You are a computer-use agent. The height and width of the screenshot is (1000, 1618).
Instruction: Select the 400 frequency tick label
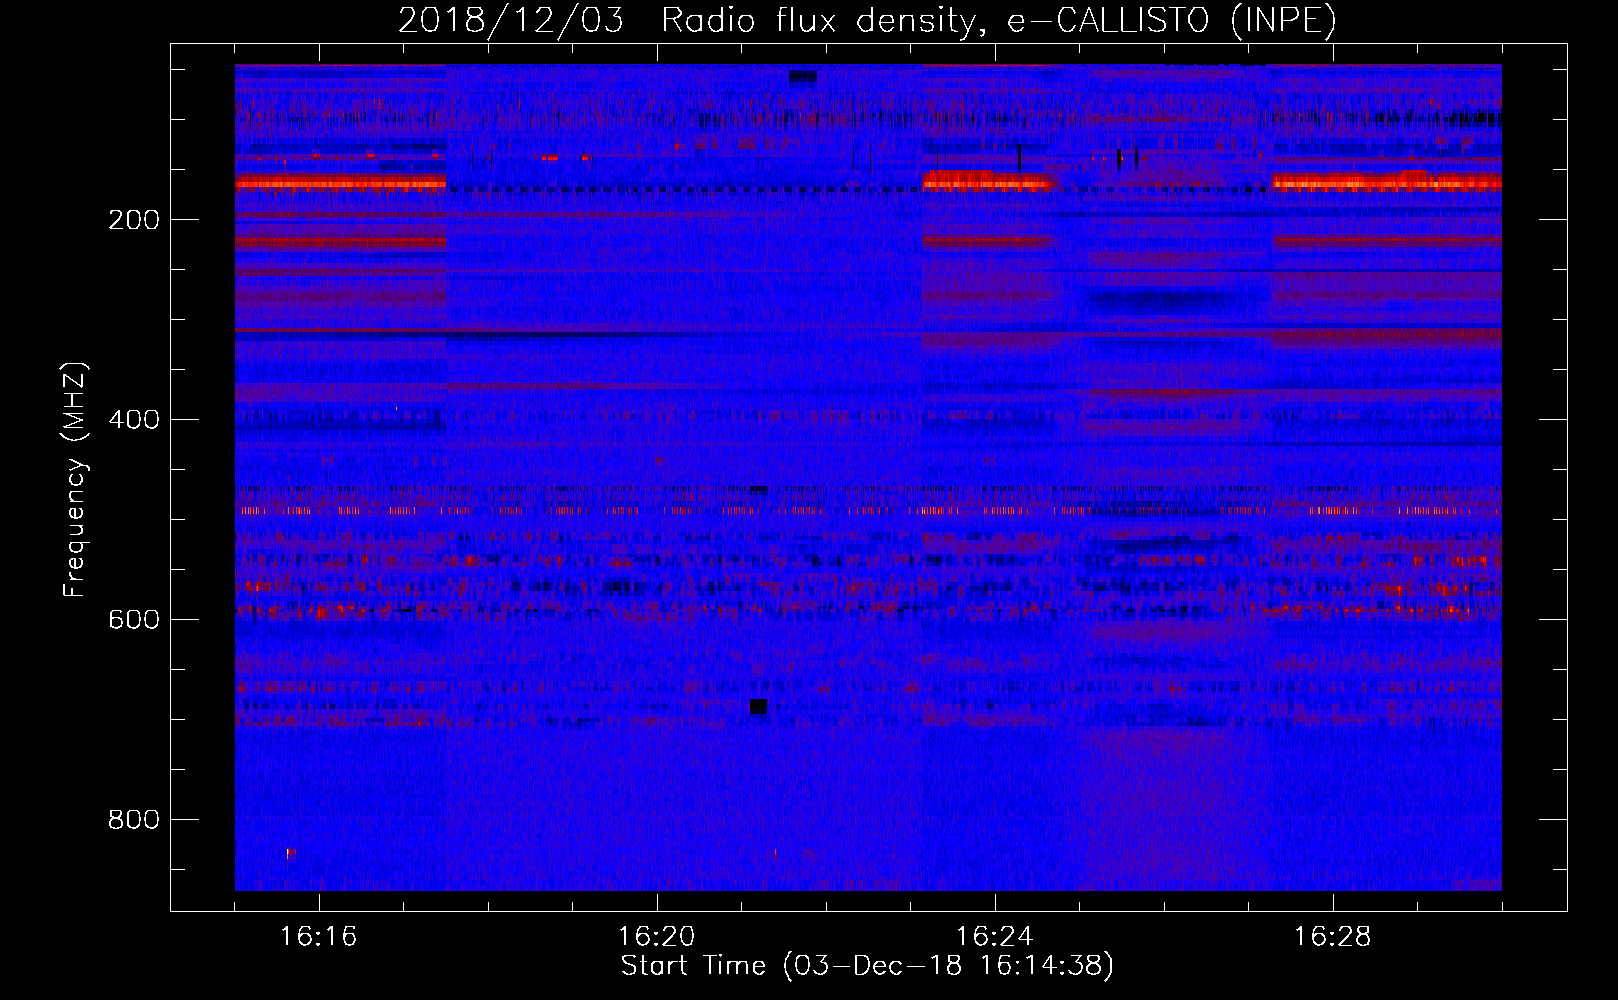[134, 420]
